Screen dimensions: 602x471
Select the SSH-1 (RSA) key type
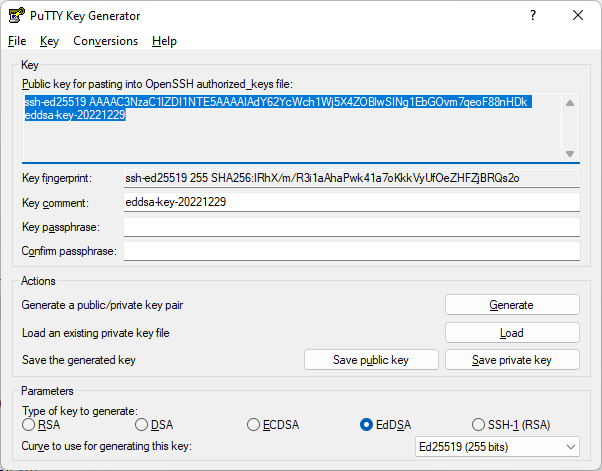click(x=479, y=425)
